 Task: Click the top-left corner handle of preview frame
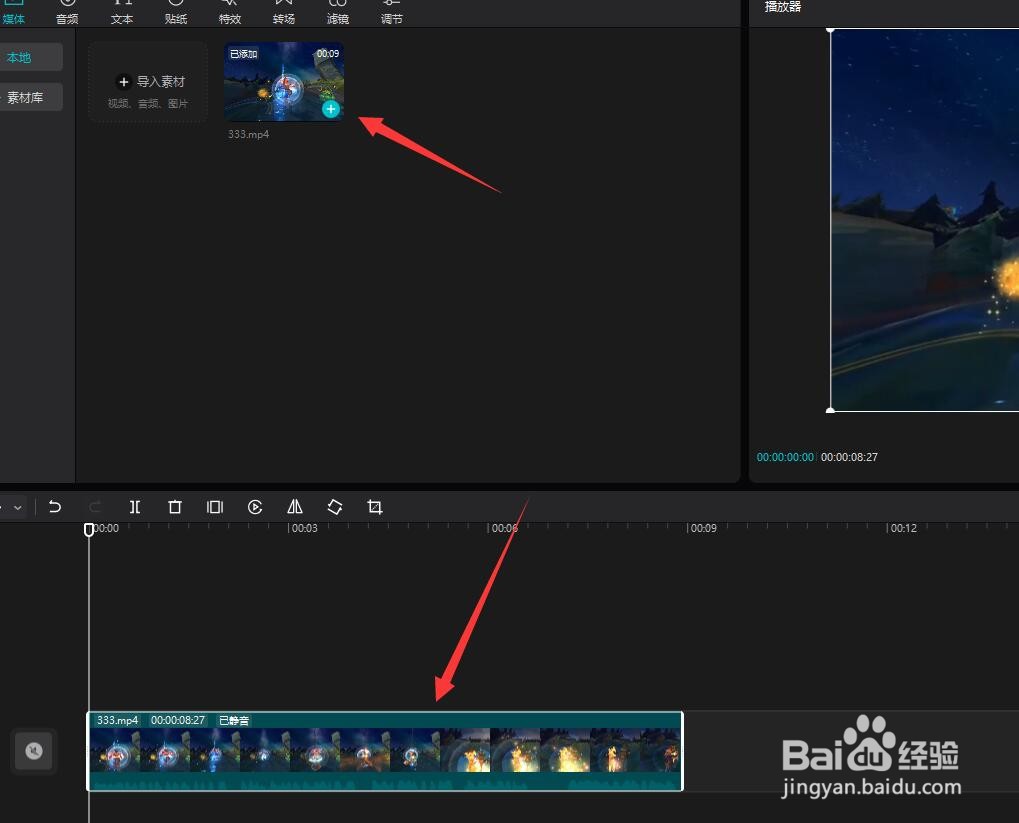831,29
